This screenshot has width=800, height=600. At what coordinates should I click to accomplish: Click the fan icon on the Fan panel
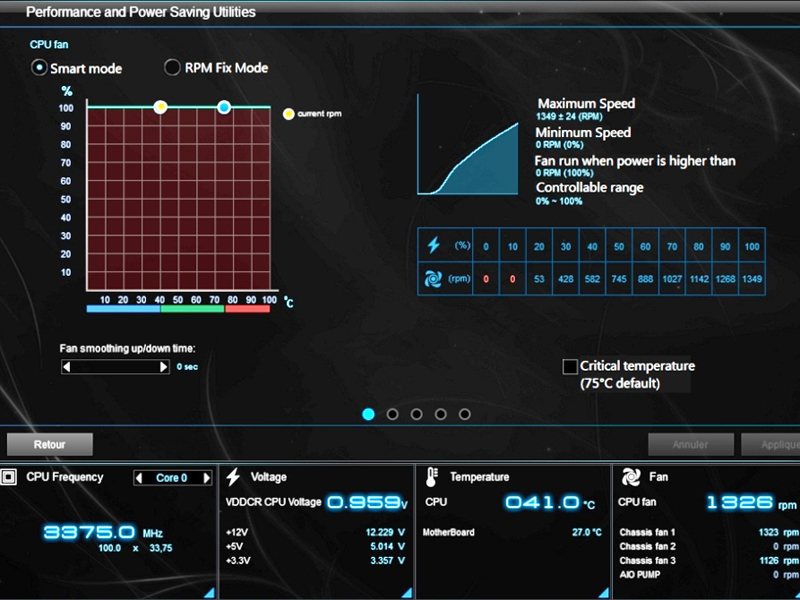coord(629,477)
